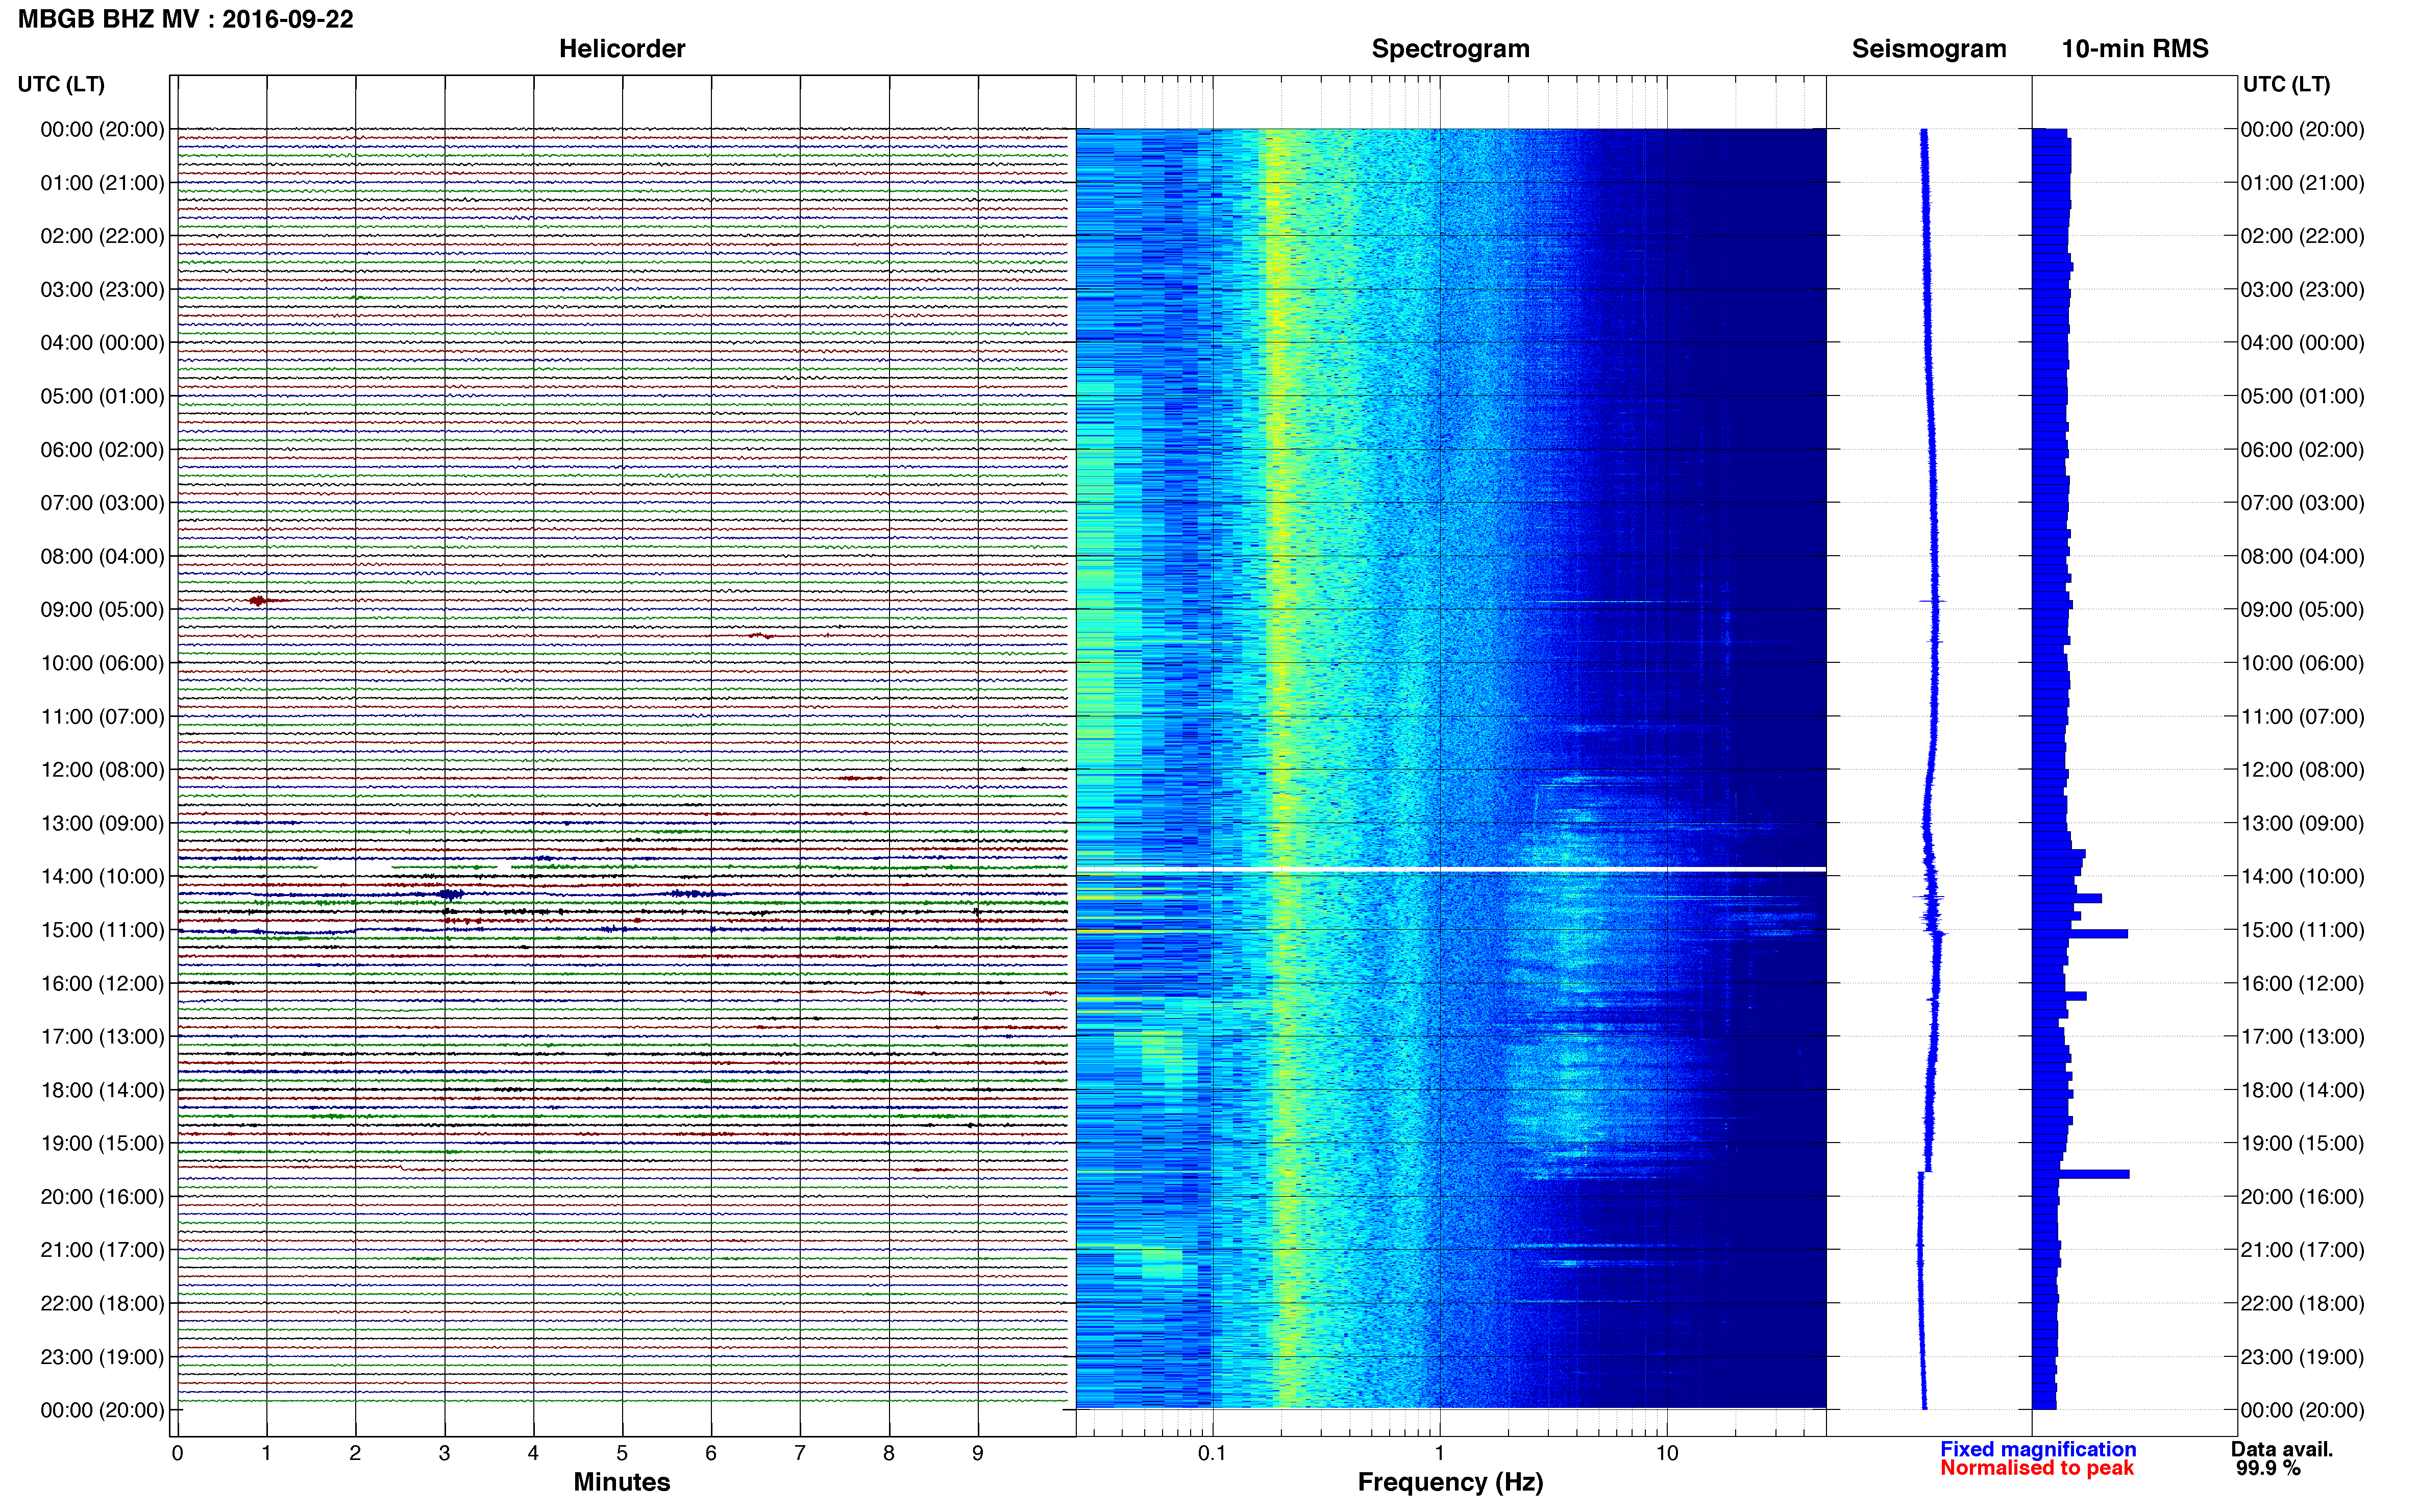The image size is (2419, 1512).
Task: Click the UTC (LT) label on the right axis
Action: pyautogui.click(x=2286, y=84)
